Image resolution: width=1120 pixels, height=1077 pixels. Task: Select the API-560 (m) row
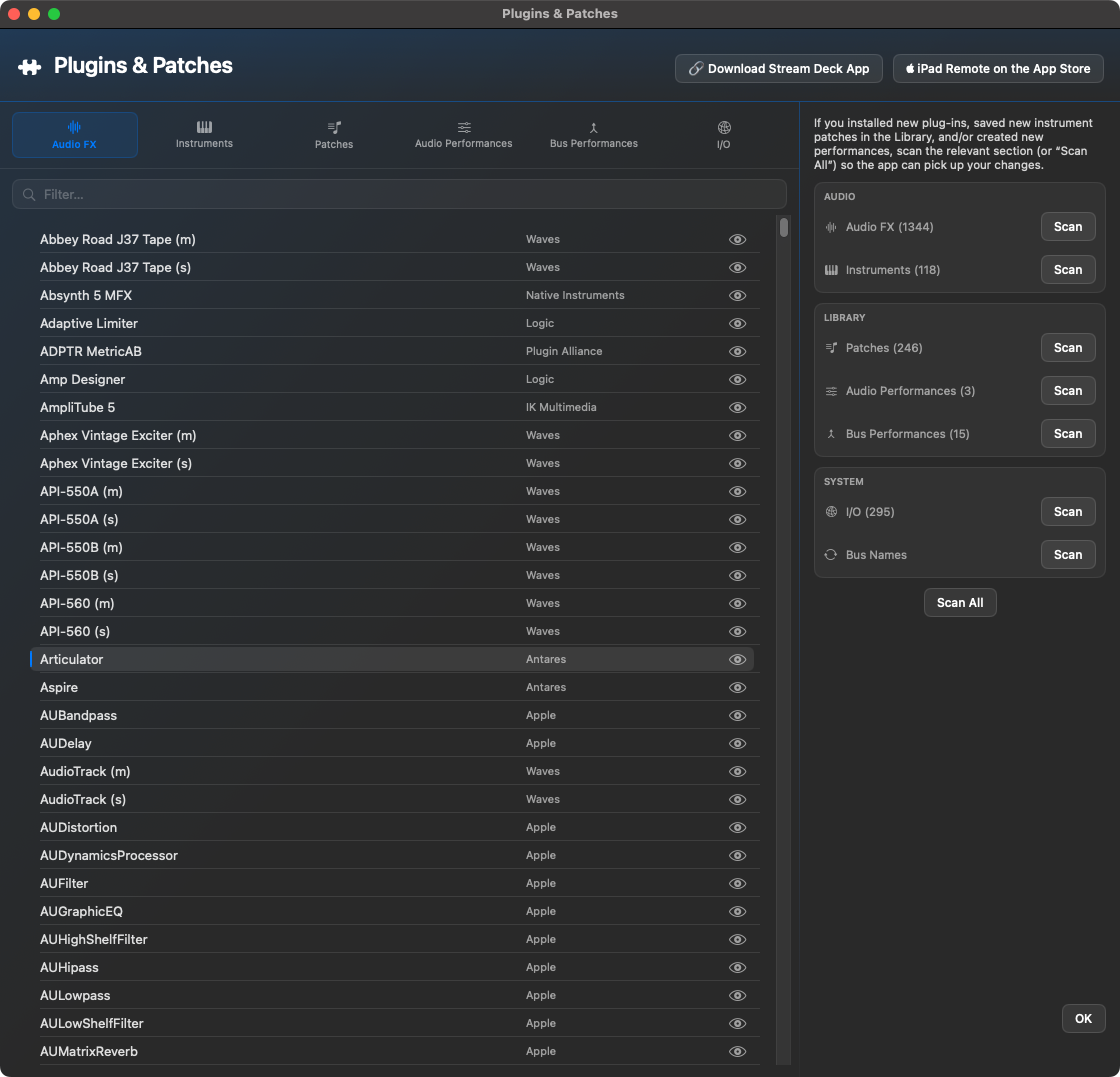coord(392,603)
